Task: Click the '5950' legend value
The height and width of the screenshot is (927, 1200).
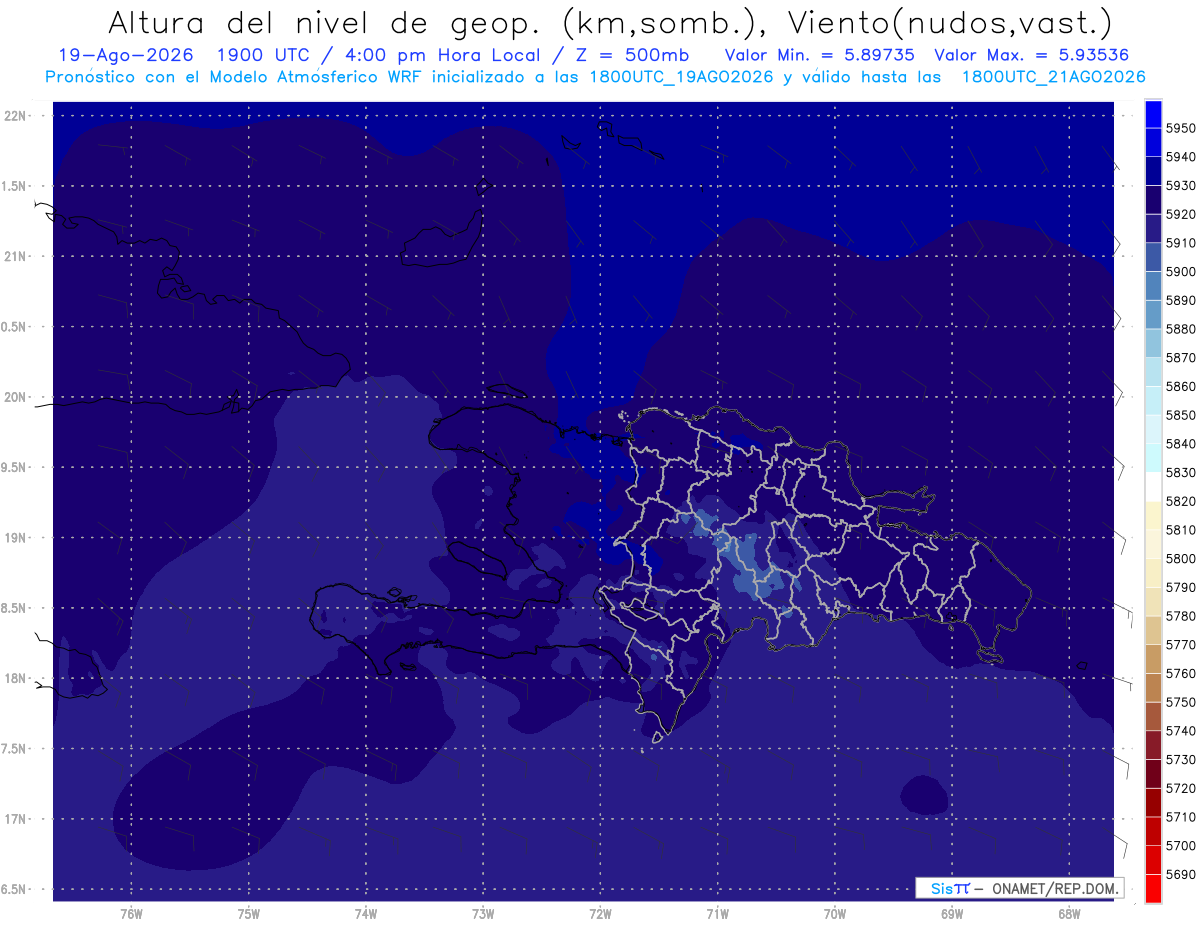Action: pyautogui.click(x=1181, y=128)
